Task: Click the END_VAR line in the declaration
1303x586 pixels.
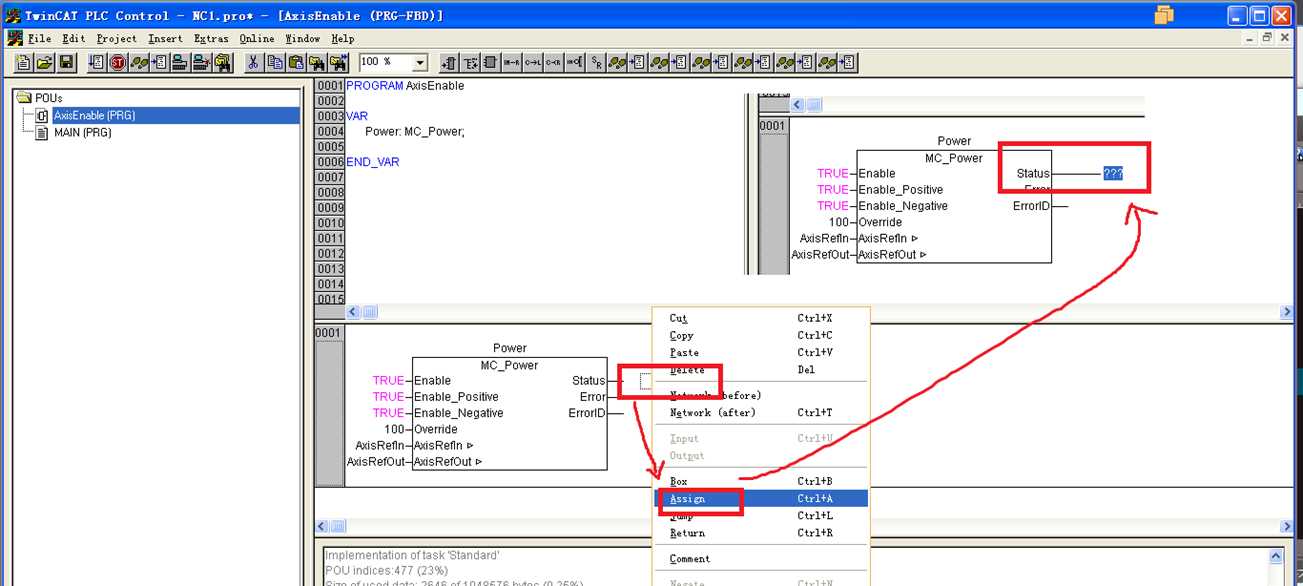Action: click(x=372, y=162)
